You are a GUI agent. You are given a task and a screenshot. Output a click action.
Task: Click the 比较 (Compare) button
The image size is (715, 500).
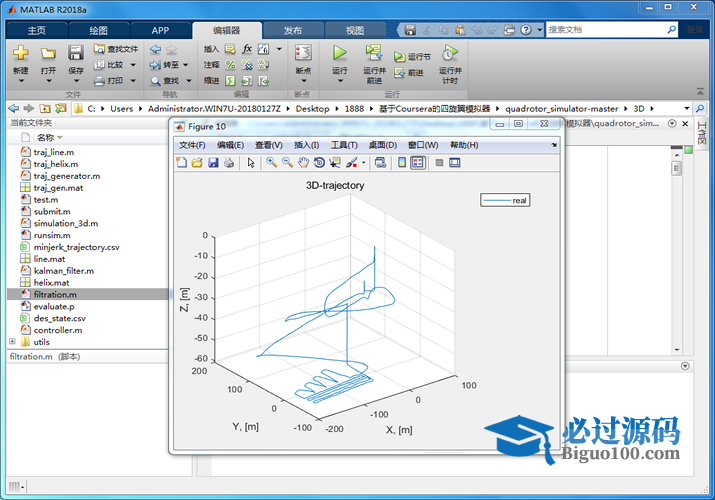tap(109, 65)
